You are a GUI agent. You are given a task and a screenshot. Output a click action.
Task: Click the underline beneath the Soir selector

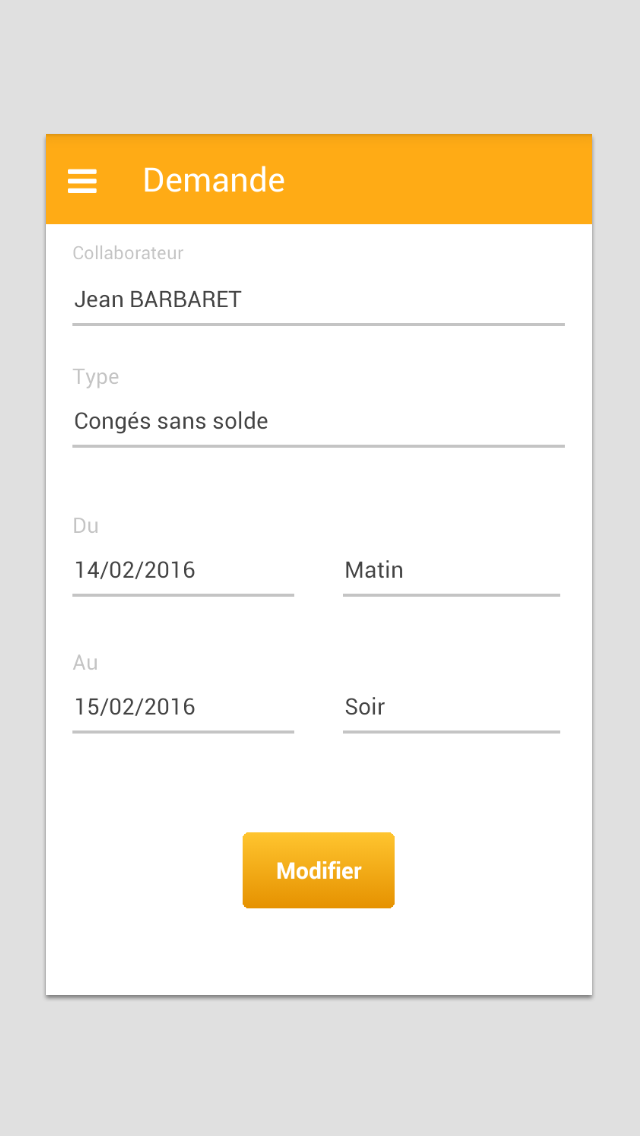(x=451, y=731)
